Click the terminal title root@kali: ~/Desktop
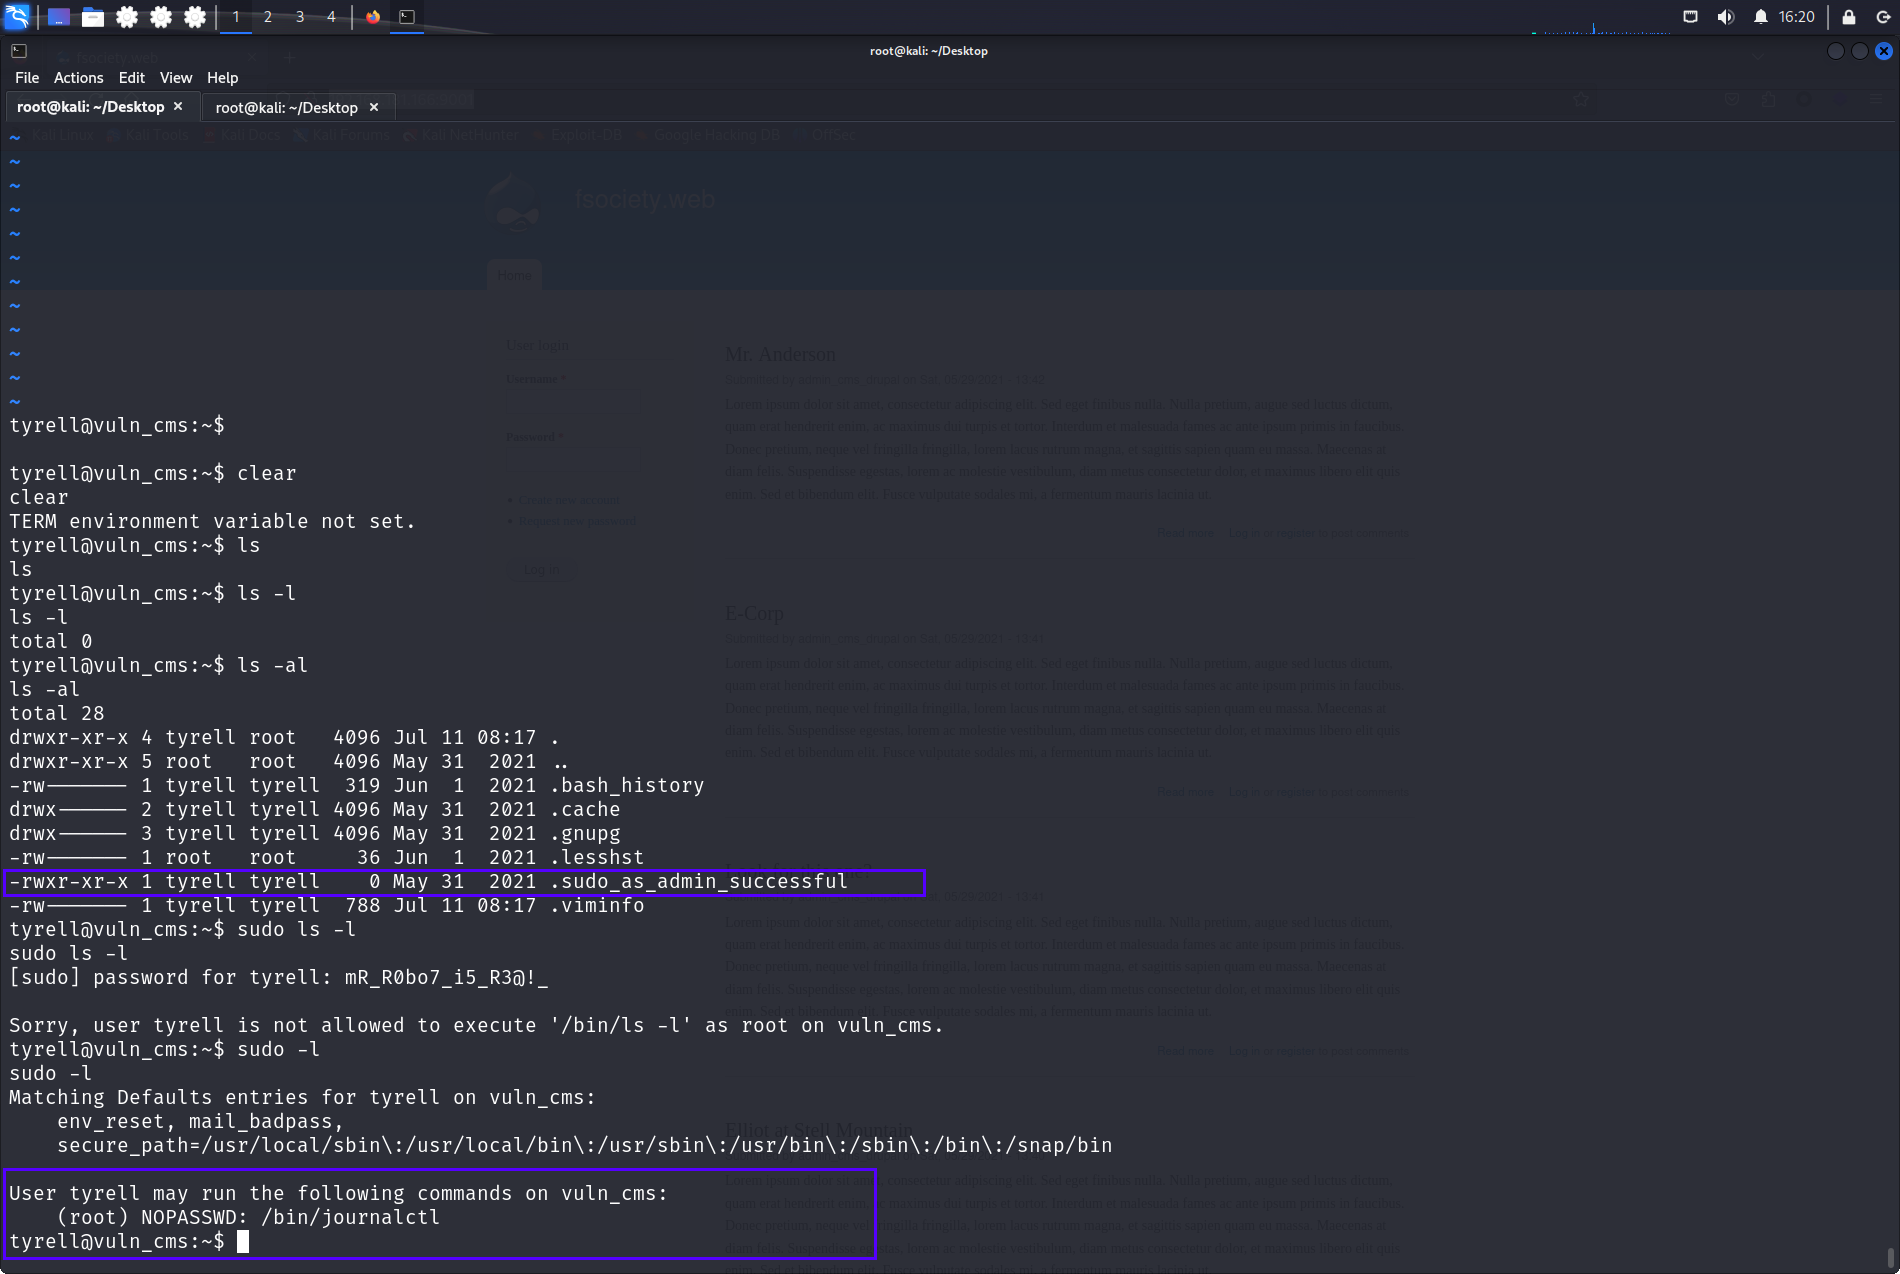The width and height of the screenshot is (1900, 1274). tap(929, 51)
